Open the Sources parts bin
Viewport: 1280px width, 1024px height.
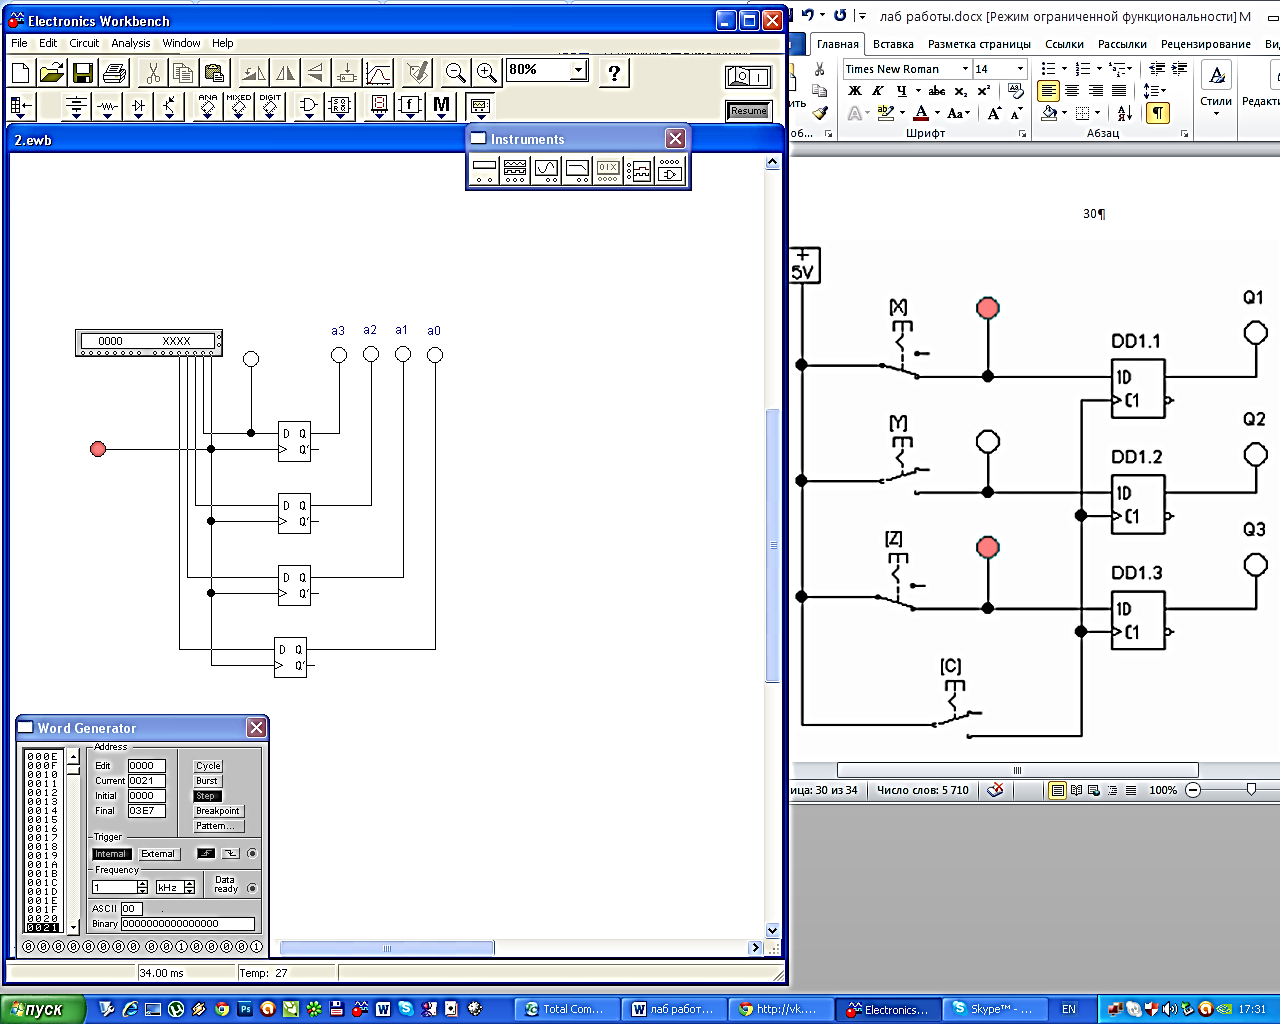(x=76, y=106)
